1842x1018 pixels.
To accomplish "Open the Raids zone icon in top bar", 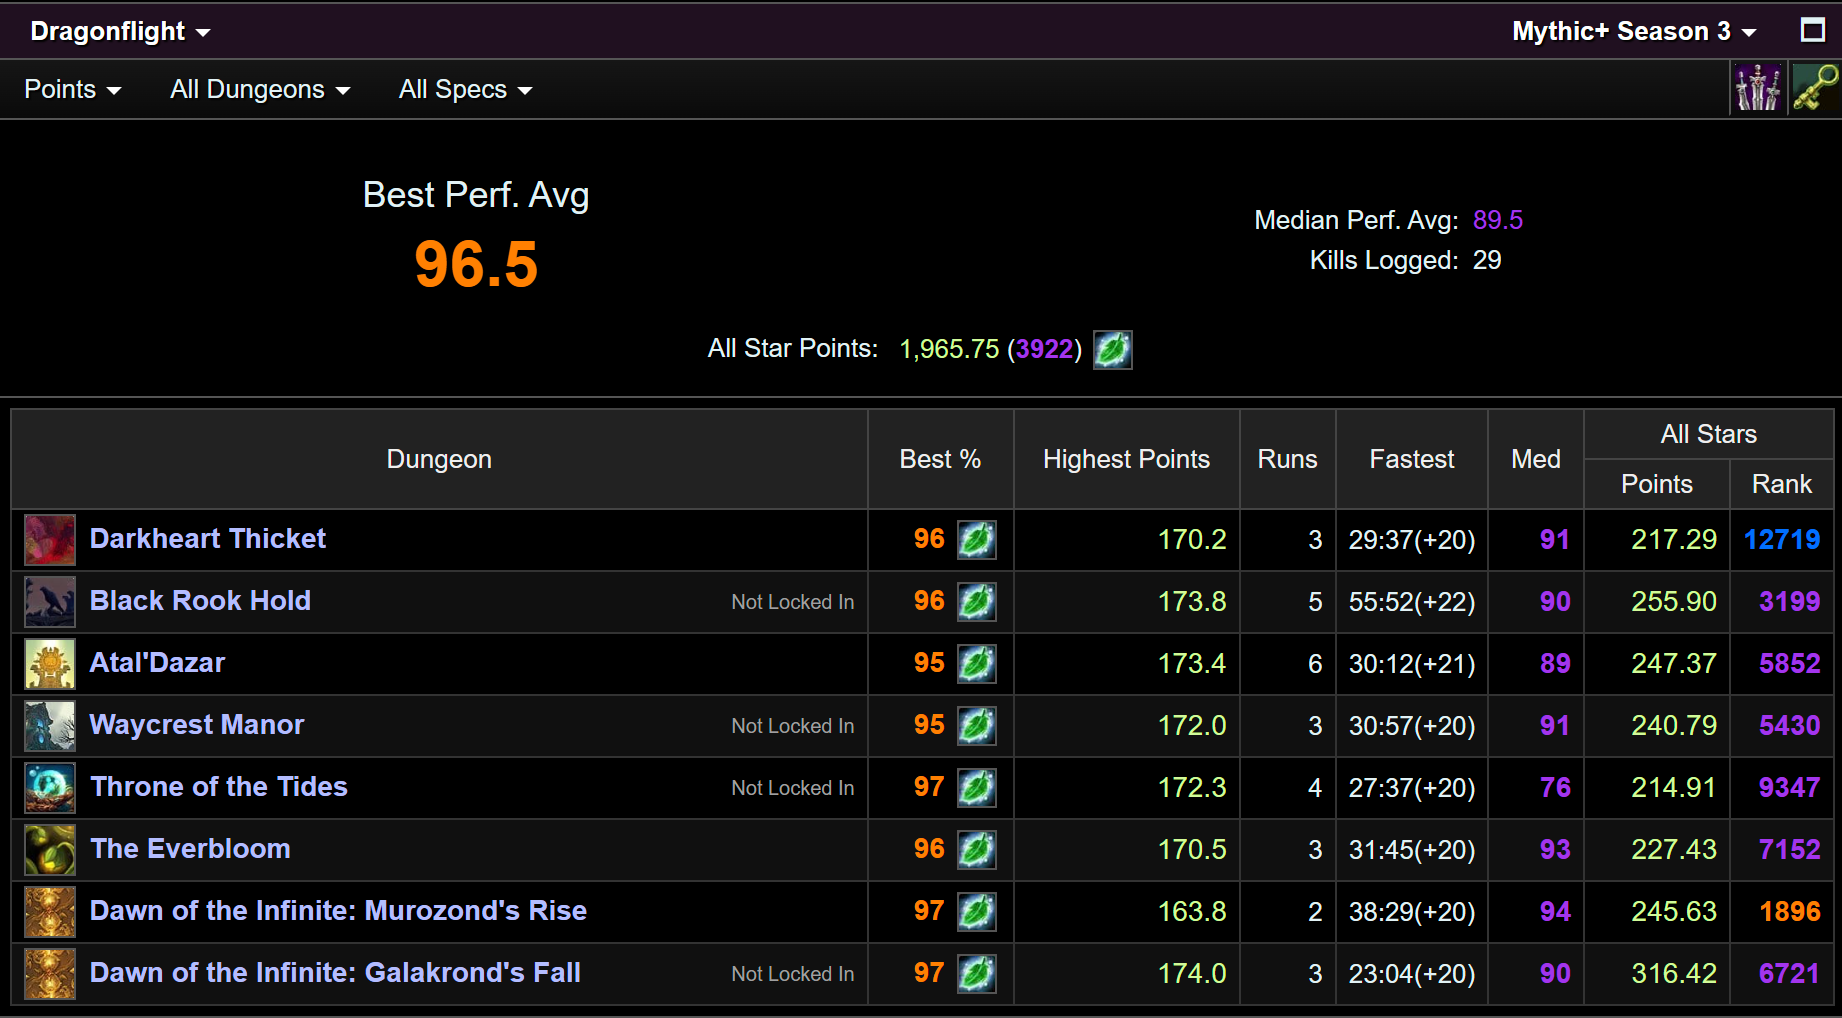I will tap(1758, 88).
